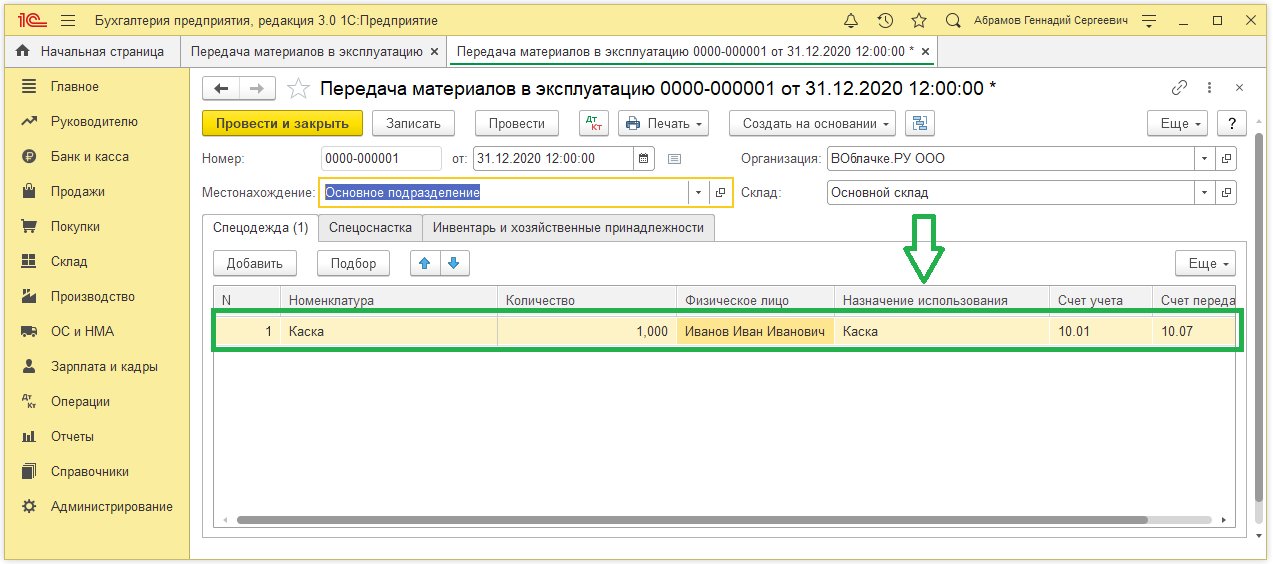
Task: Click the home icon on Начальная страница tab
Action: (x=23, y=51)
